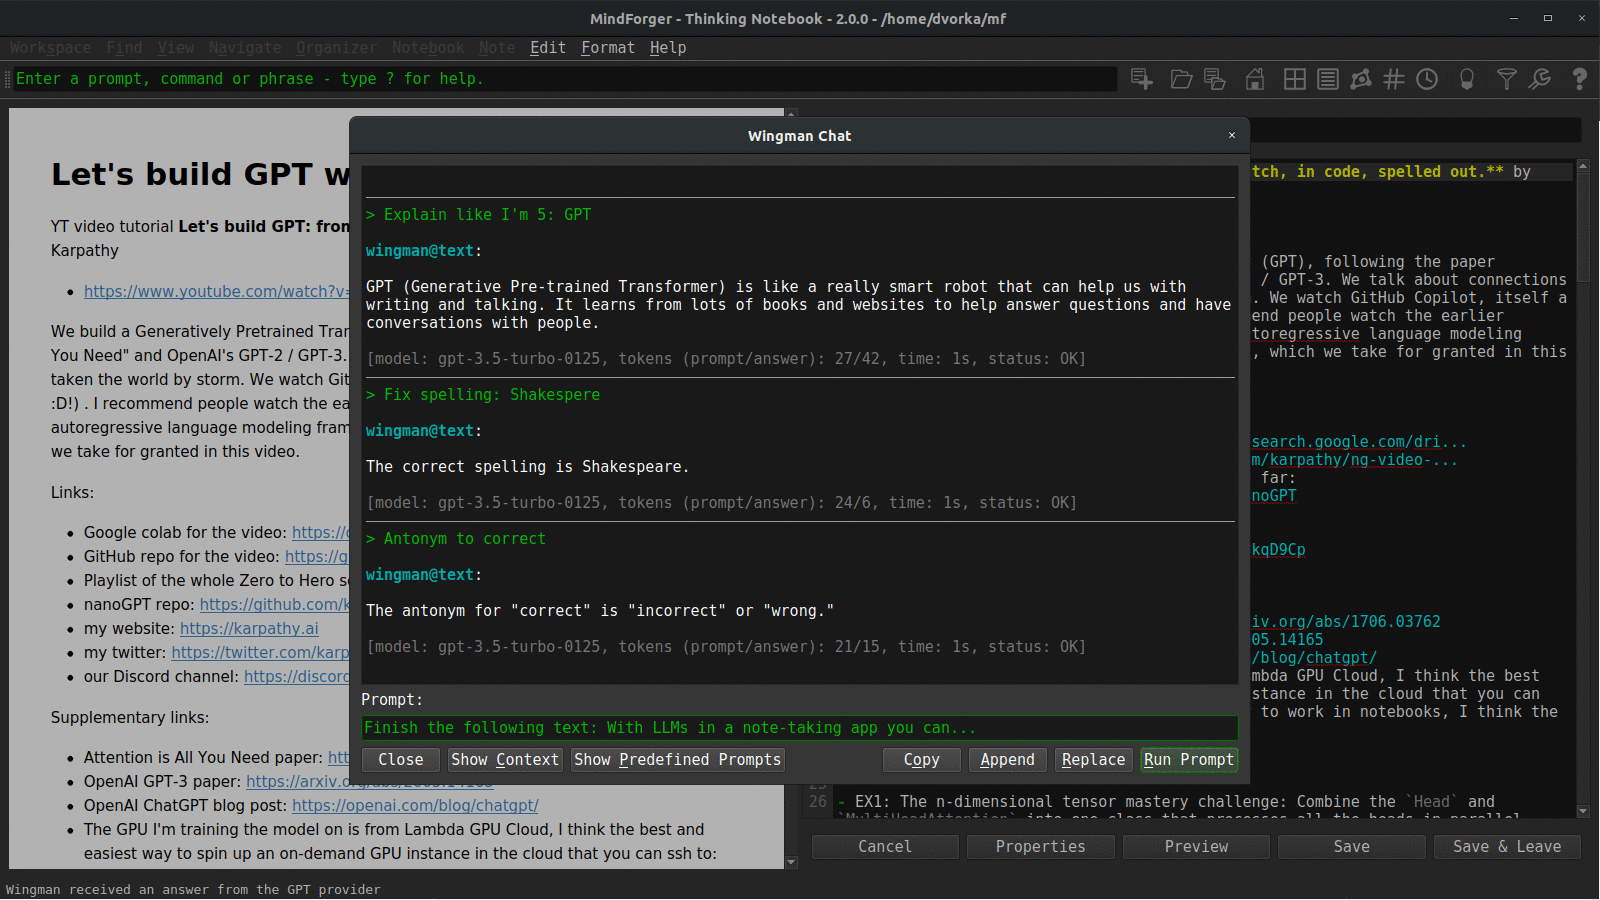Image resolution: width=1600 pixels, height=900 pixels.
Task: Open the Help menu
Action: (x=668, y=48)
